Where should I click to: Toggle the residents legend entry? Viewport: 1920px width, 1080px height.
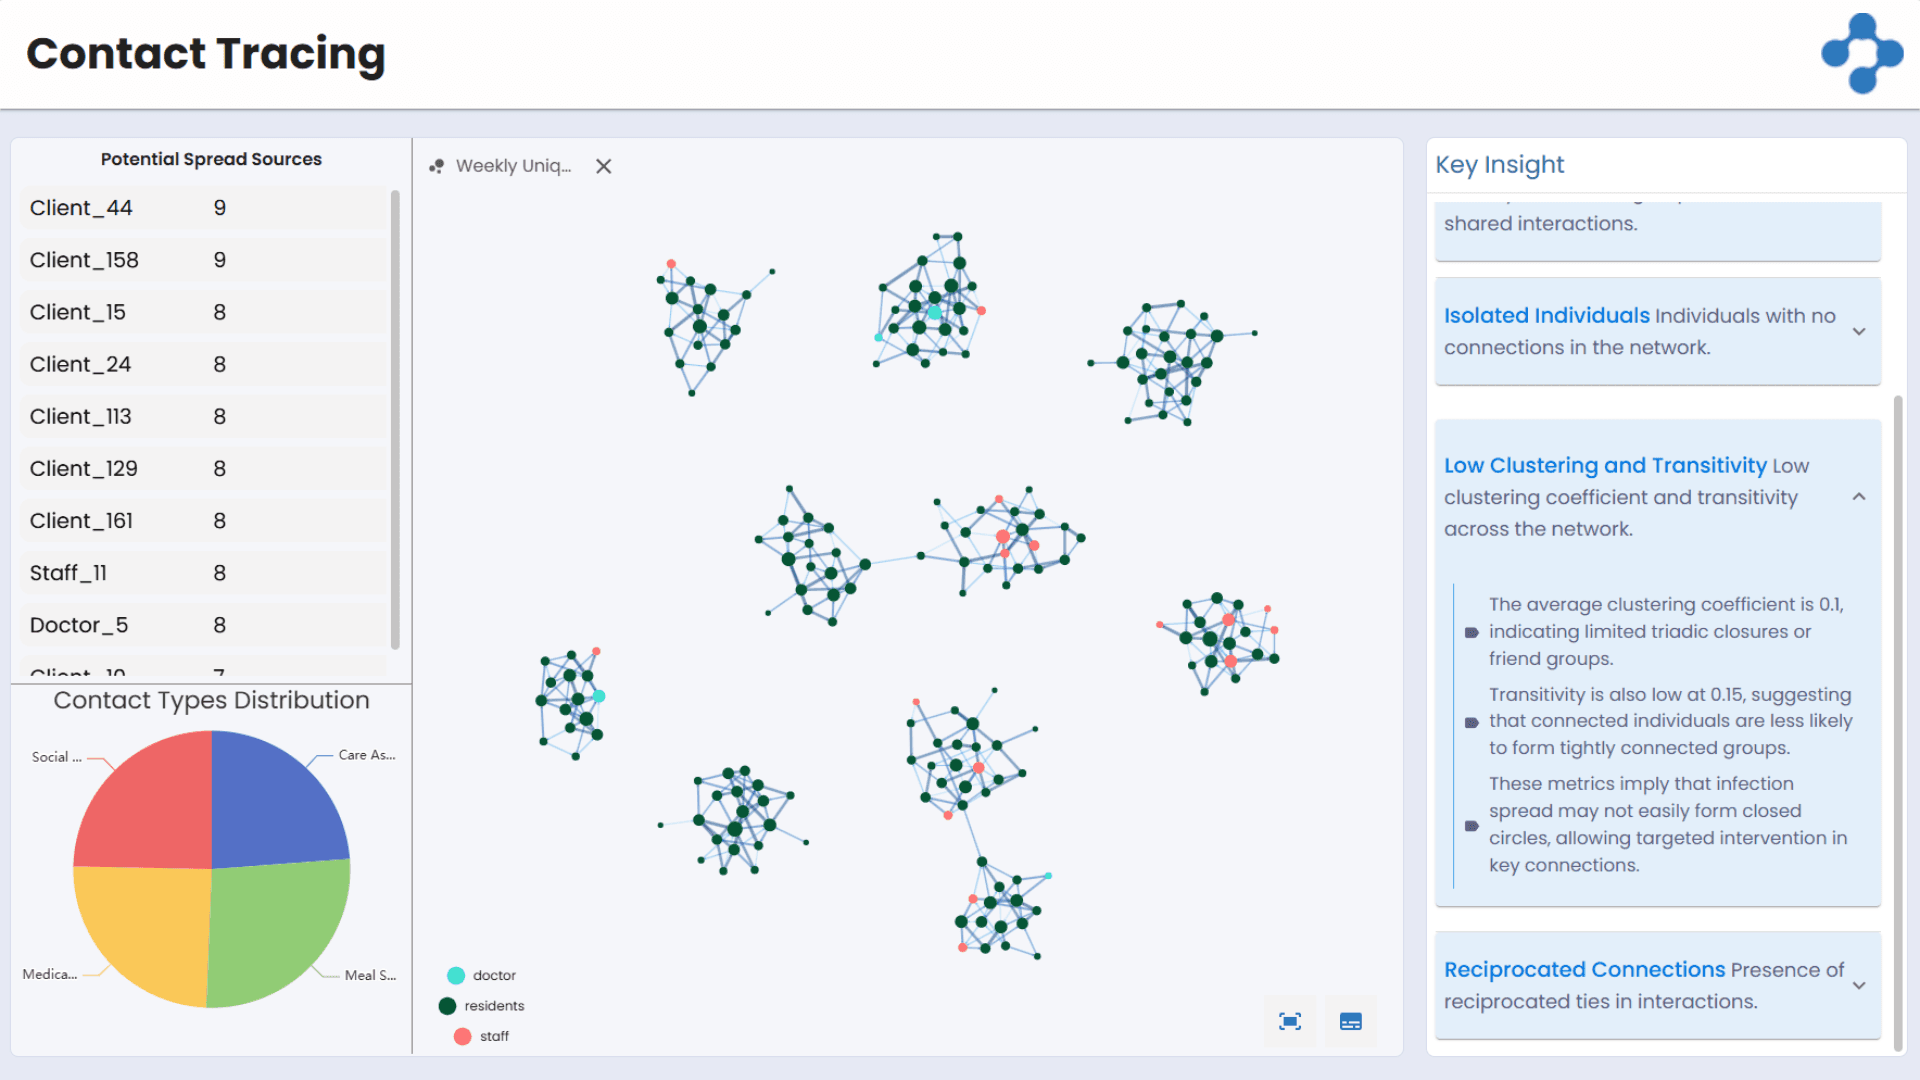tap(481, 1006)
